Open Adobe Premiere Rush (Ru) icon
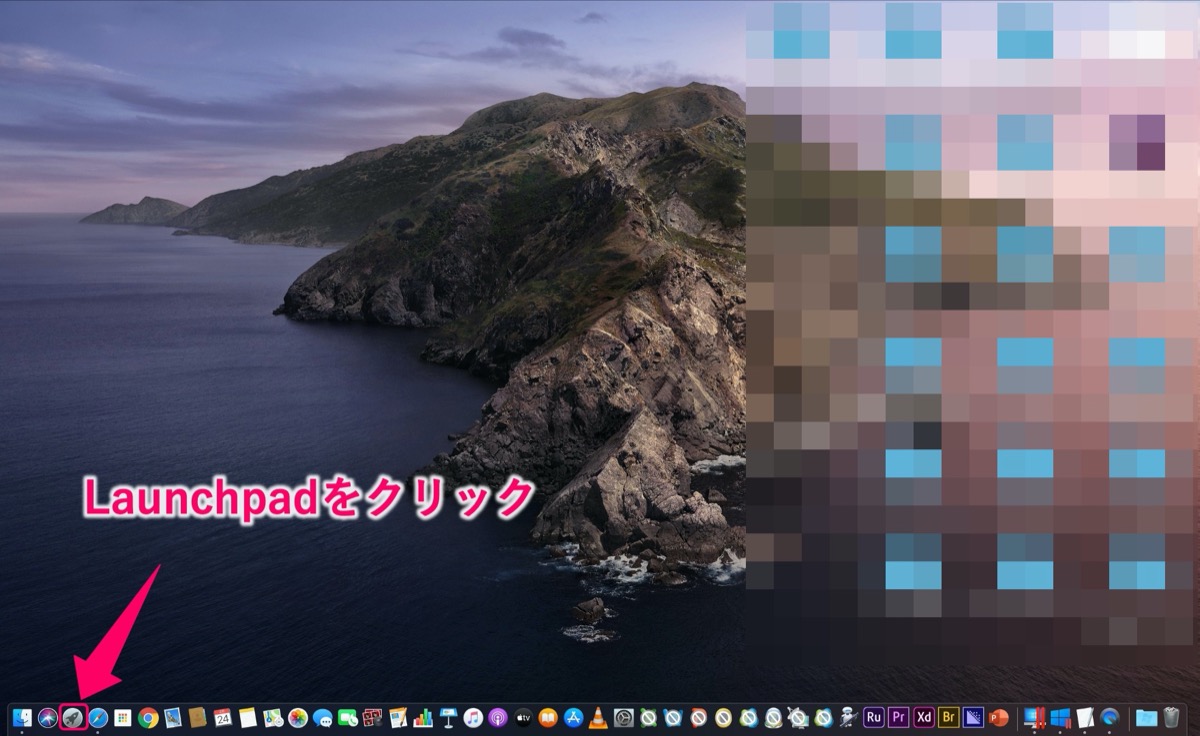This screenshot has height=736, width=1200. tap(874, 717)
